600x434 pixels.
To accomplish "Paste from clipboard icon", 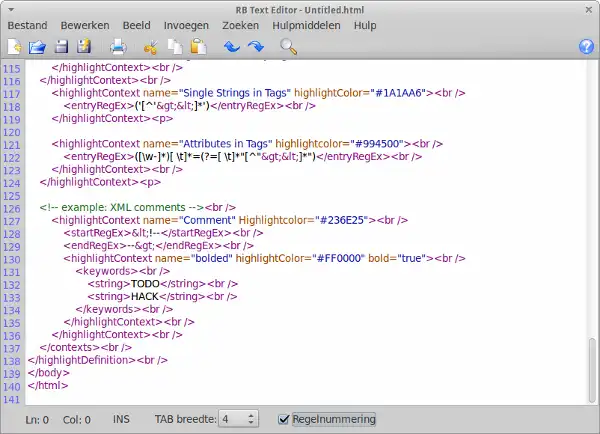I will point(198,47).
